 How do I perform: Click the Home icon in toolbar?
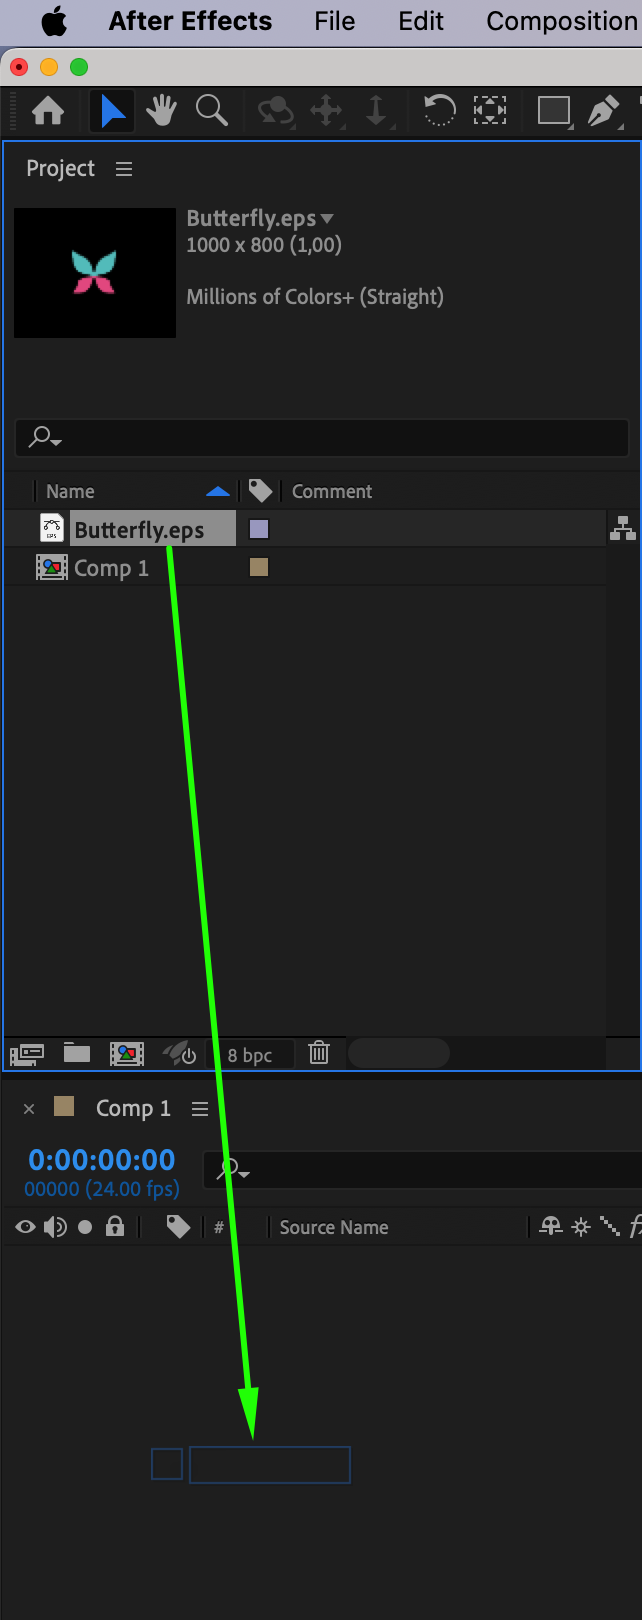pos(48,110)
